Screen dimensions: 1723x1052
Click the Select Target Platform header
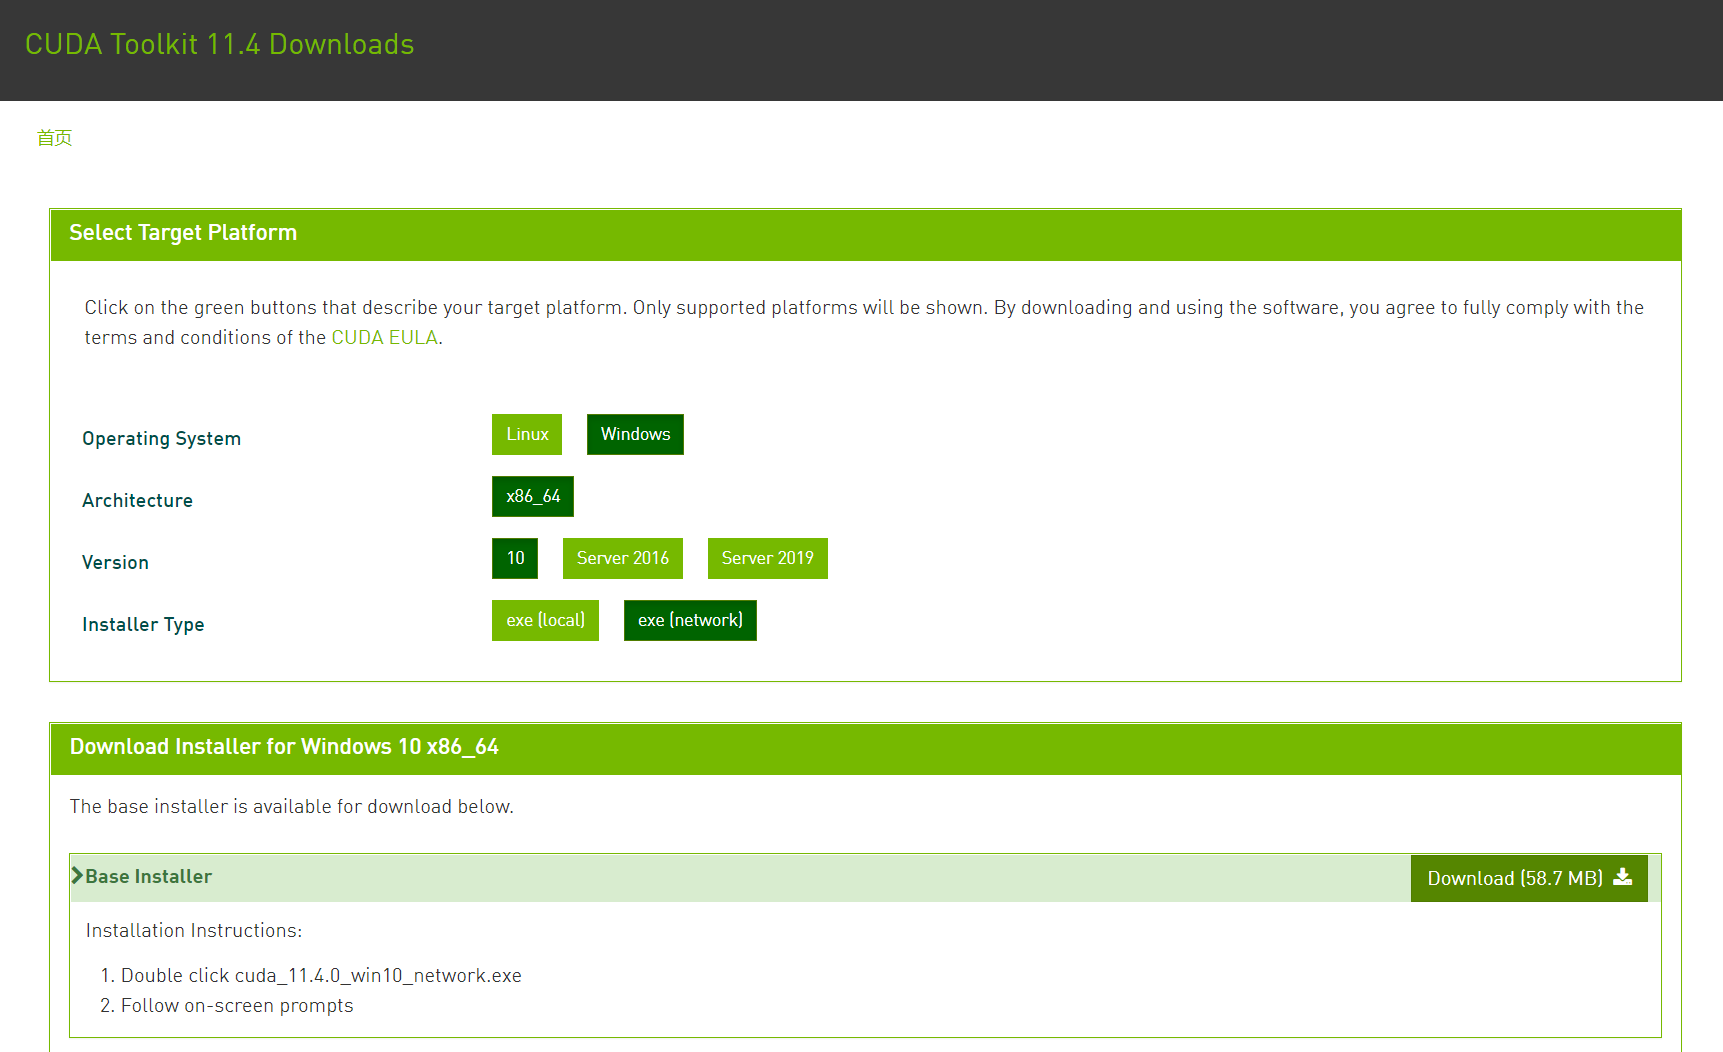(866, 234)
